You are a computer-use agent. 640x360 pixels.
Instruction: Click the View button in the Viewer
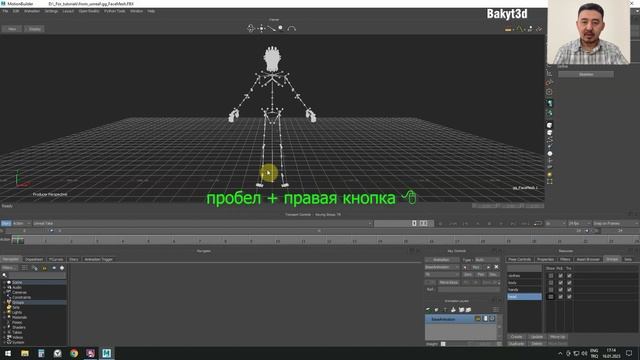(x=12, y=29)
